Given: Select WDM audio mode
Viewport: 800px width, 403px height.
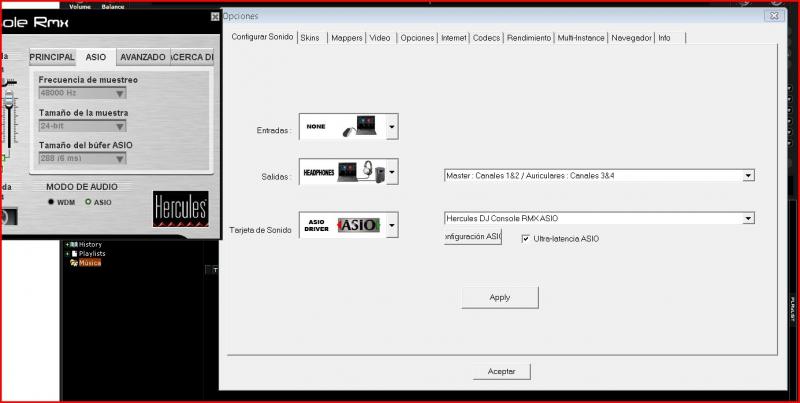Looking at the screenshot, I should pyautogui.click(x=52, y=202).
